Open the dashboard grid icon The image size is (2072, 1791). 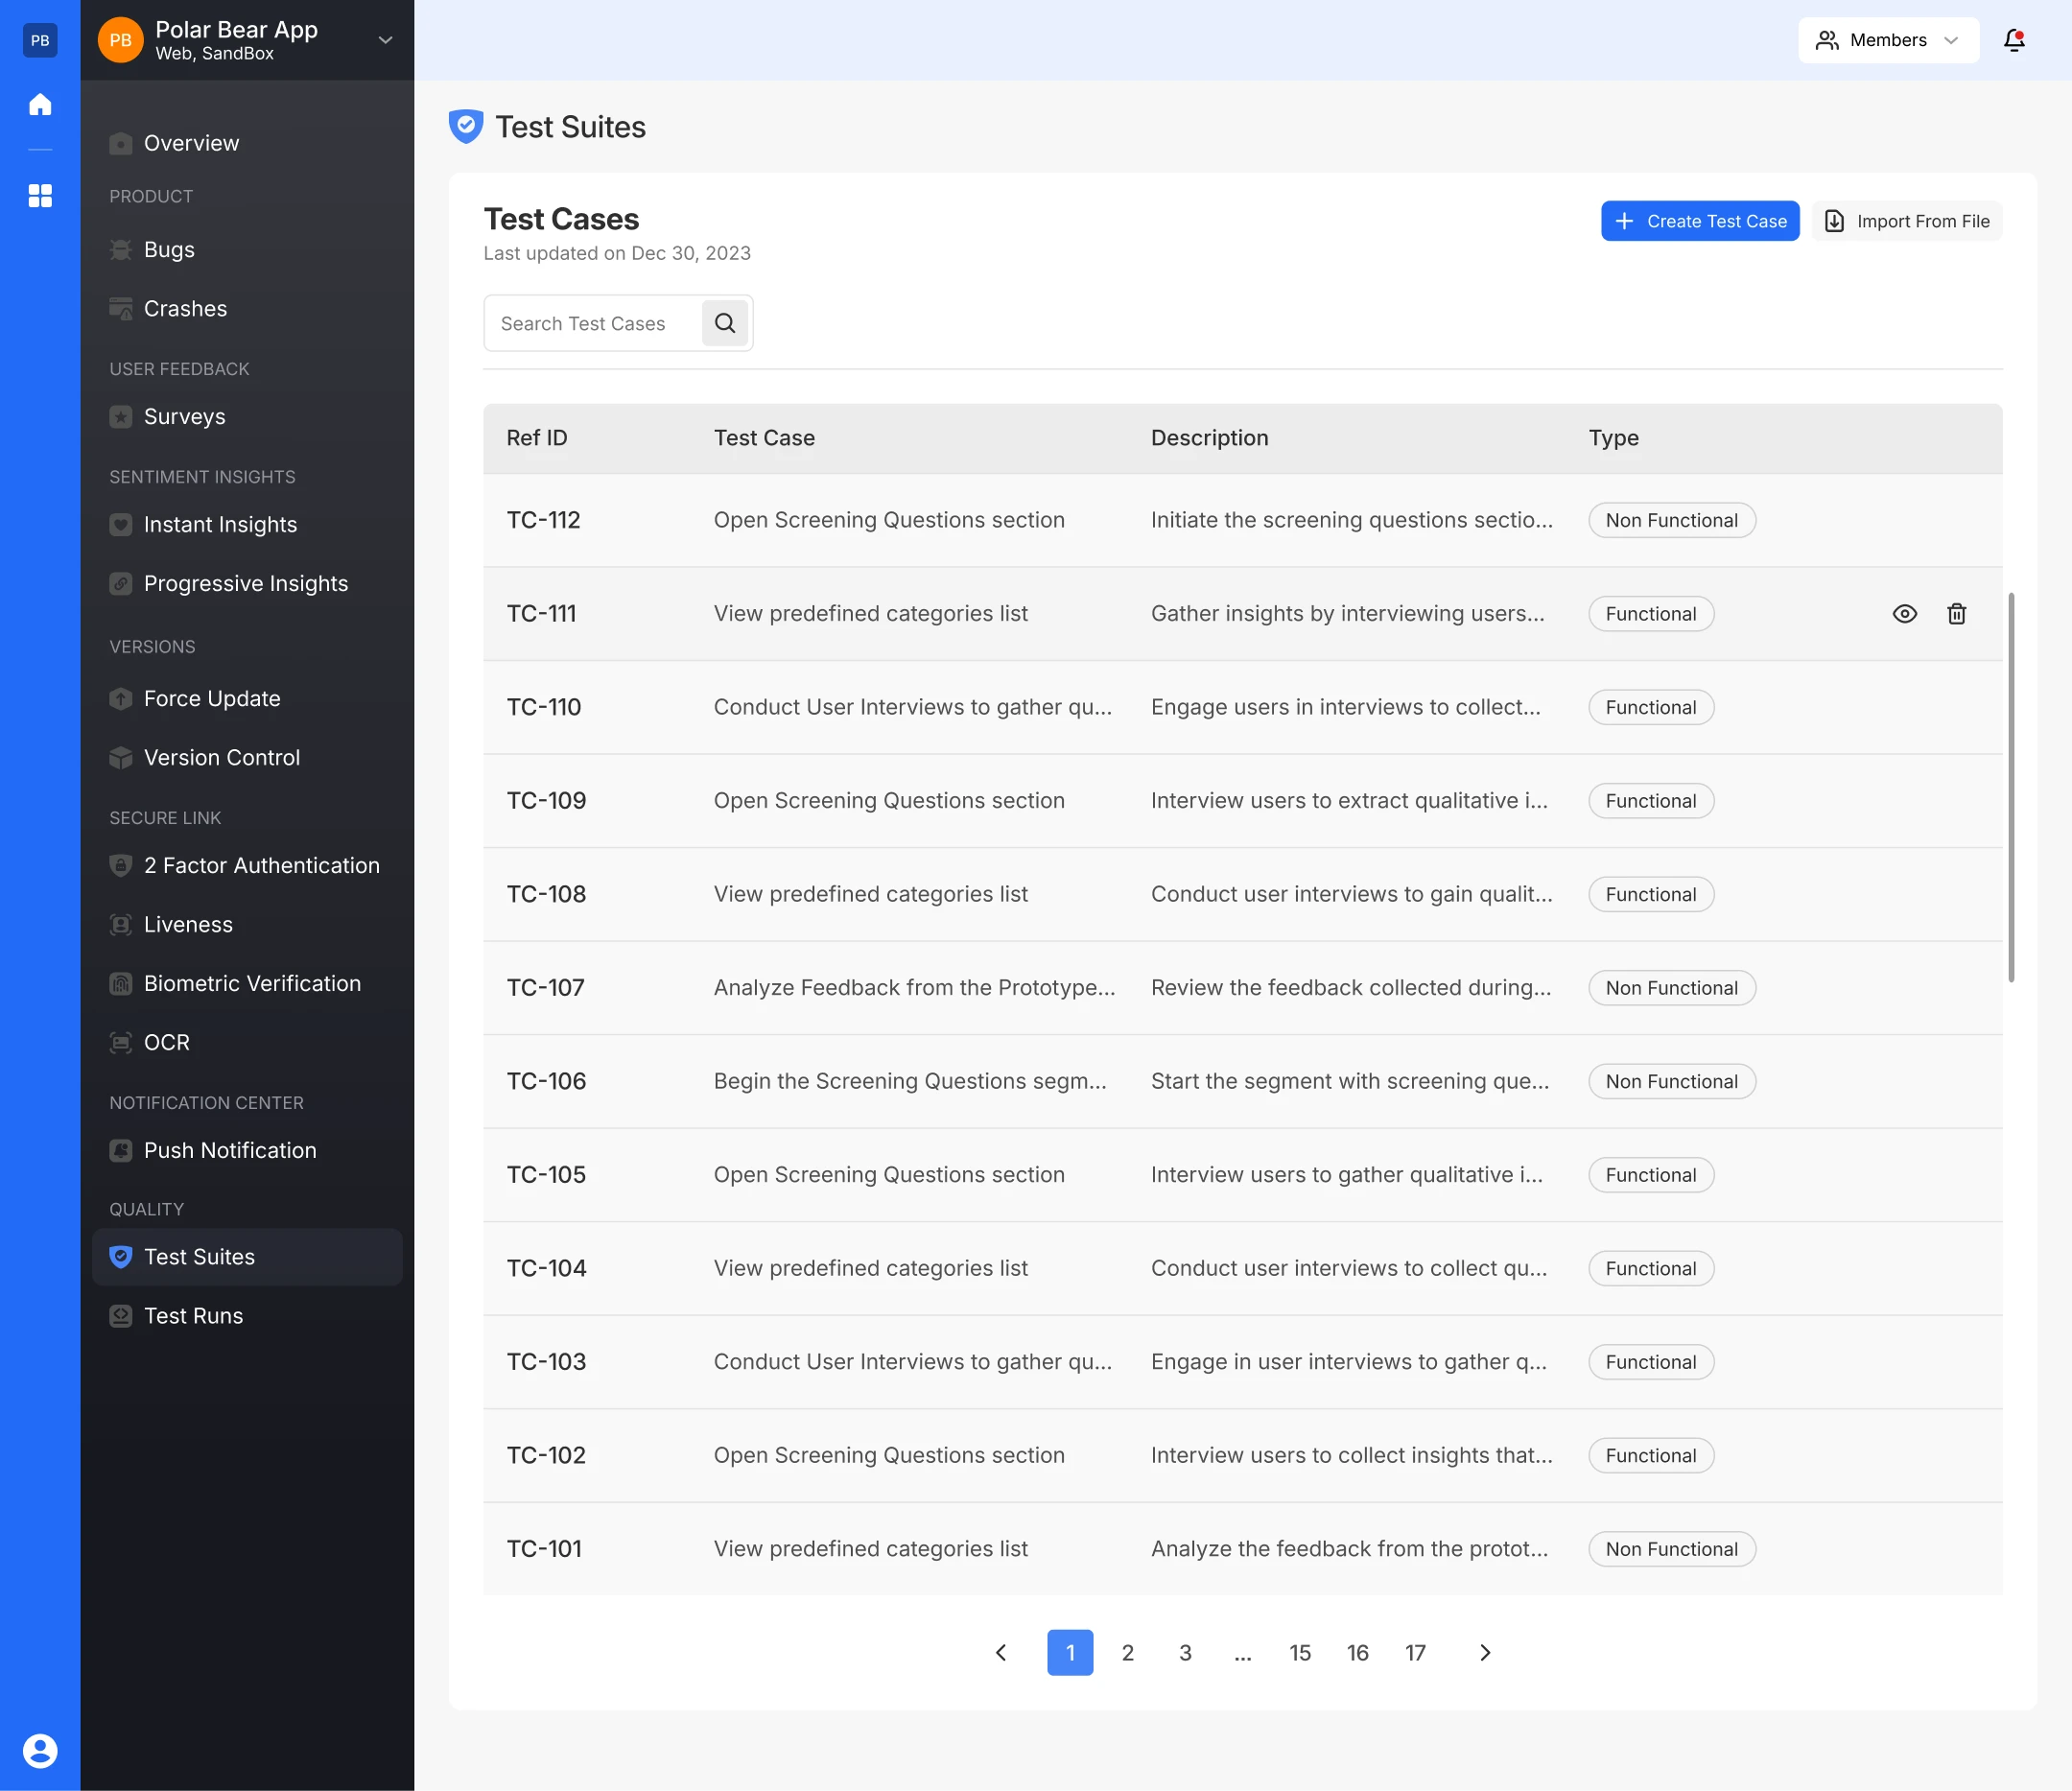click(40, 195)
